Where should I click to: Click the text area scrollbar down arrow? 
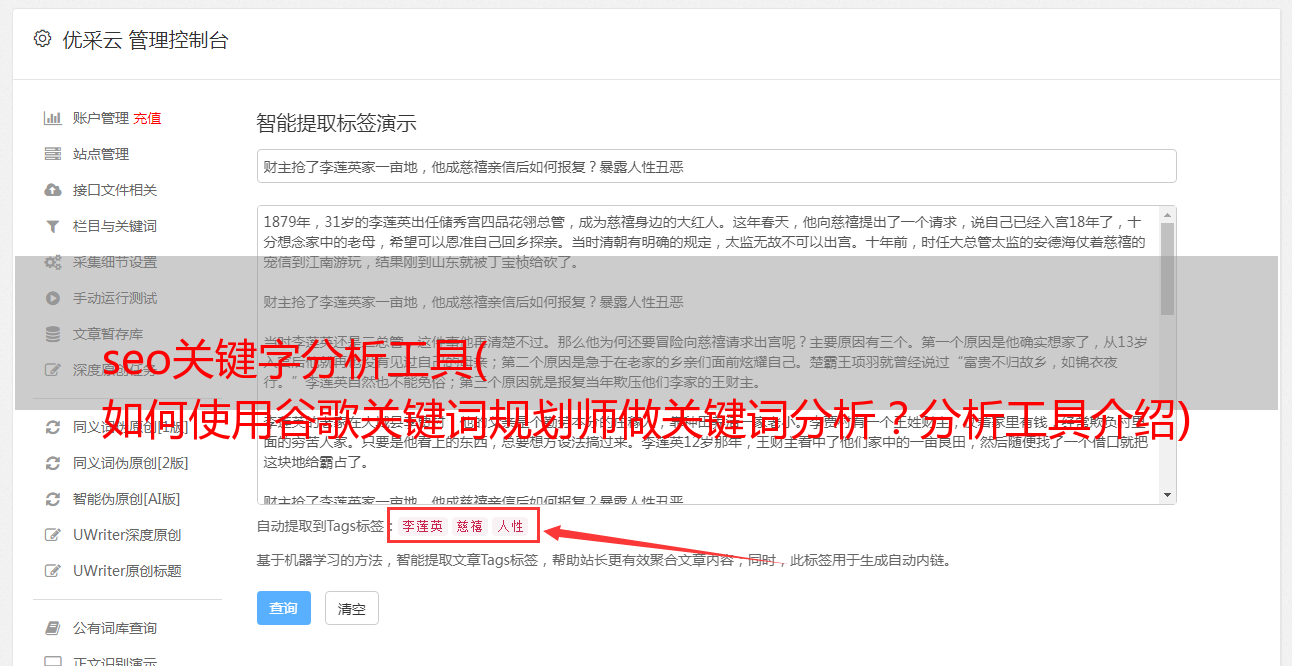1167,495
